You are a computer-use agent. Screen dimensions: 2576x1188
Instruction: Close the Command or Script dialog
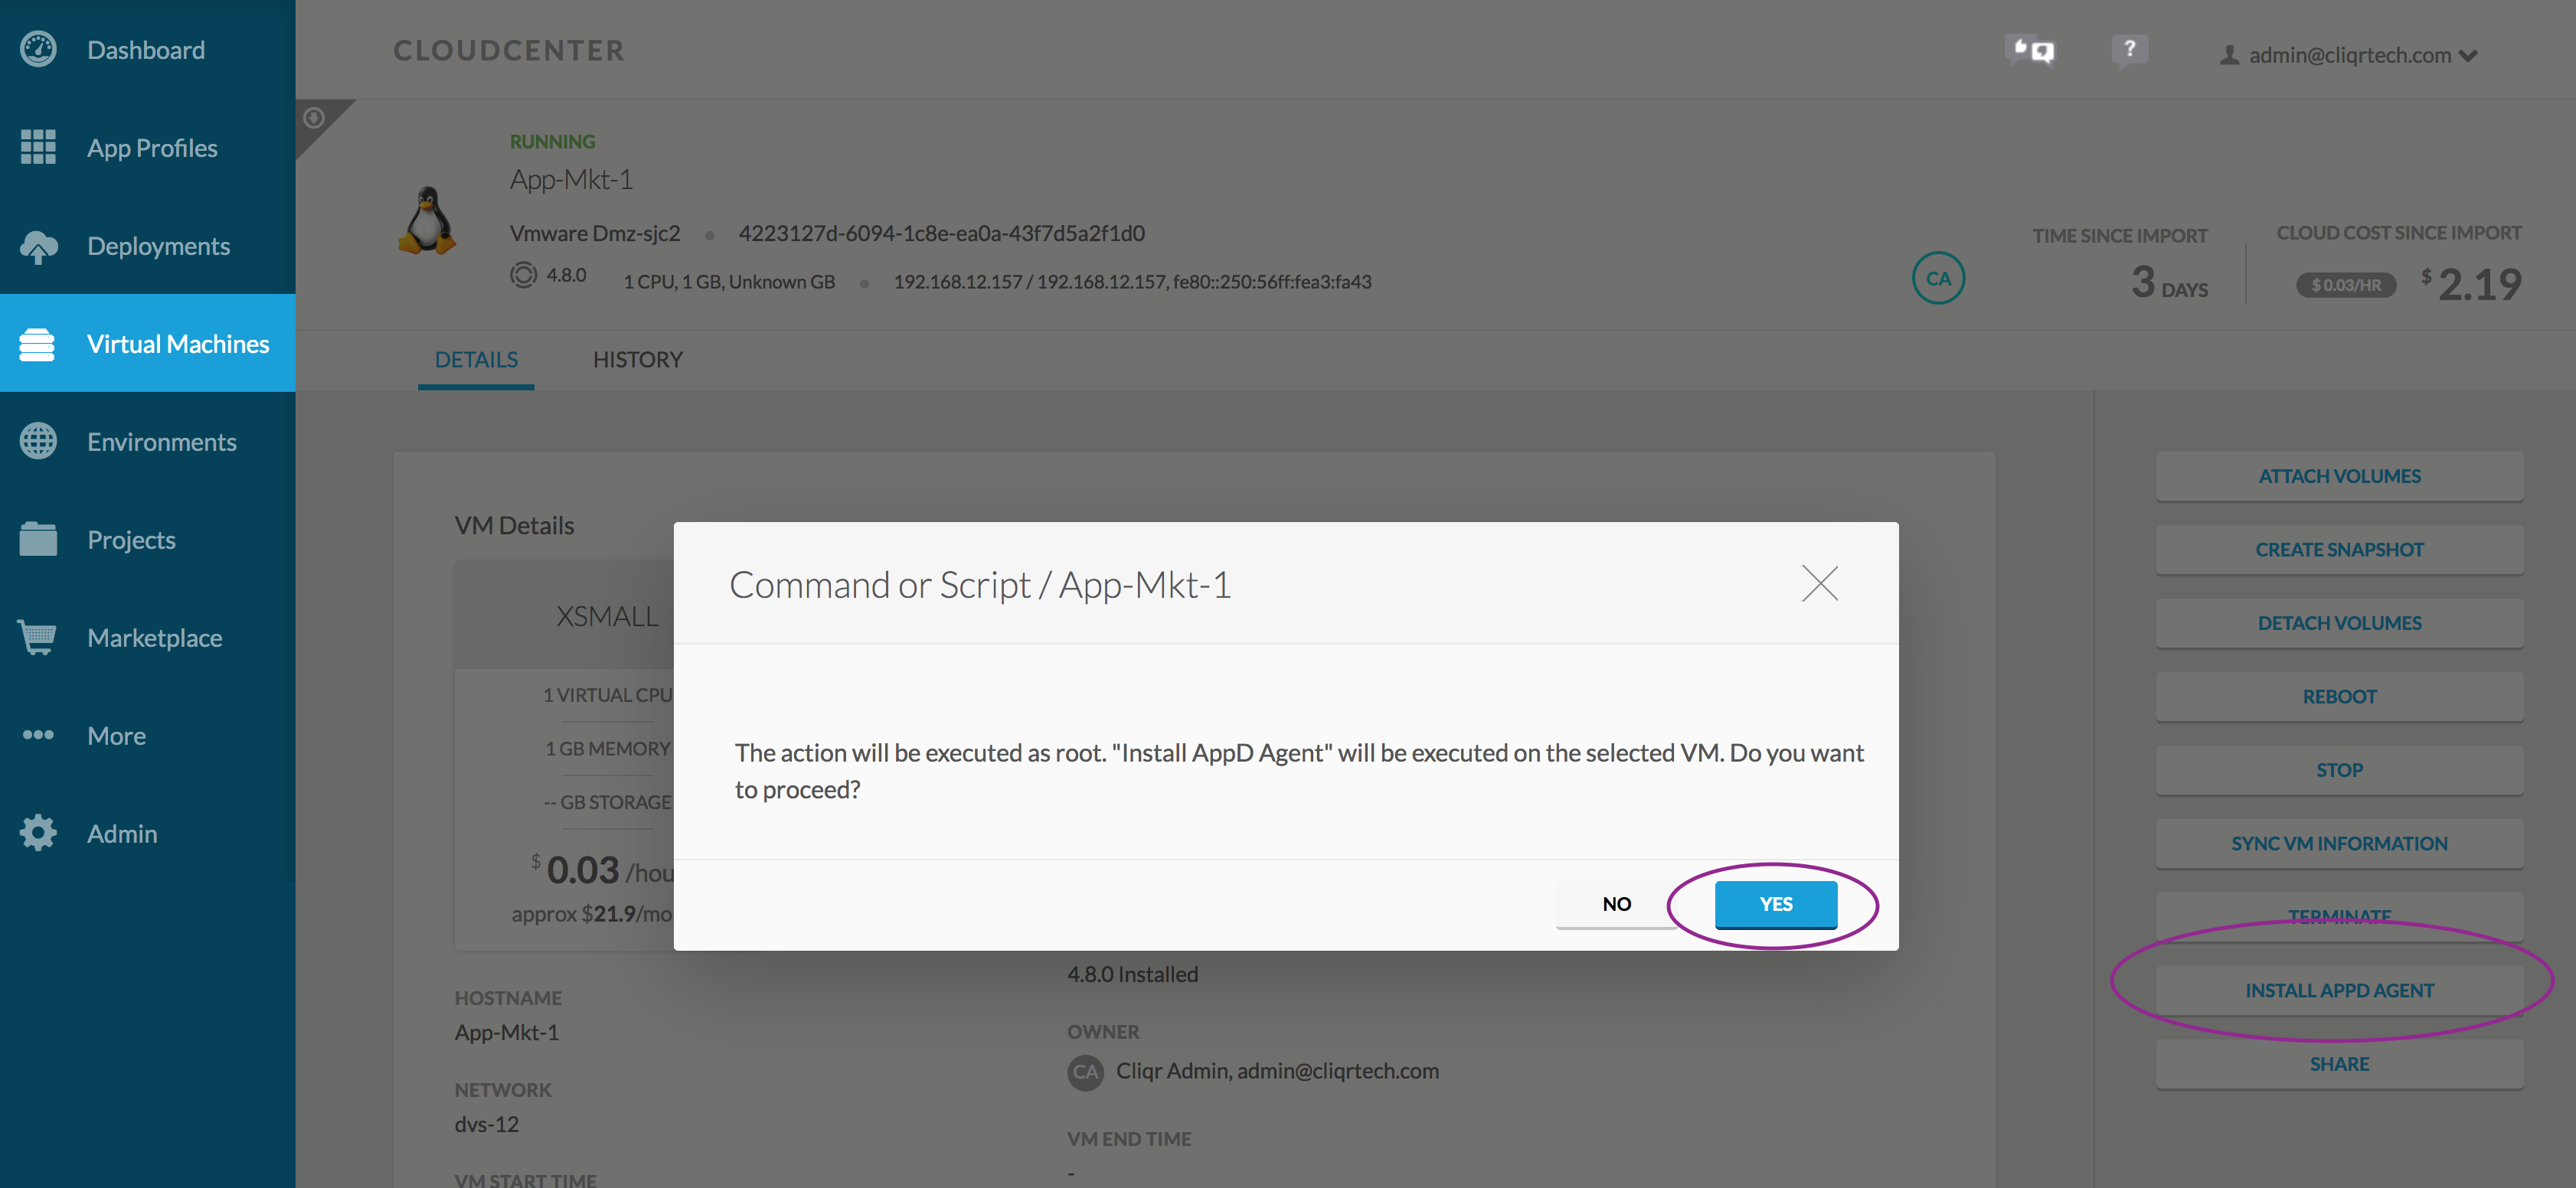[x=1819, y=582]
